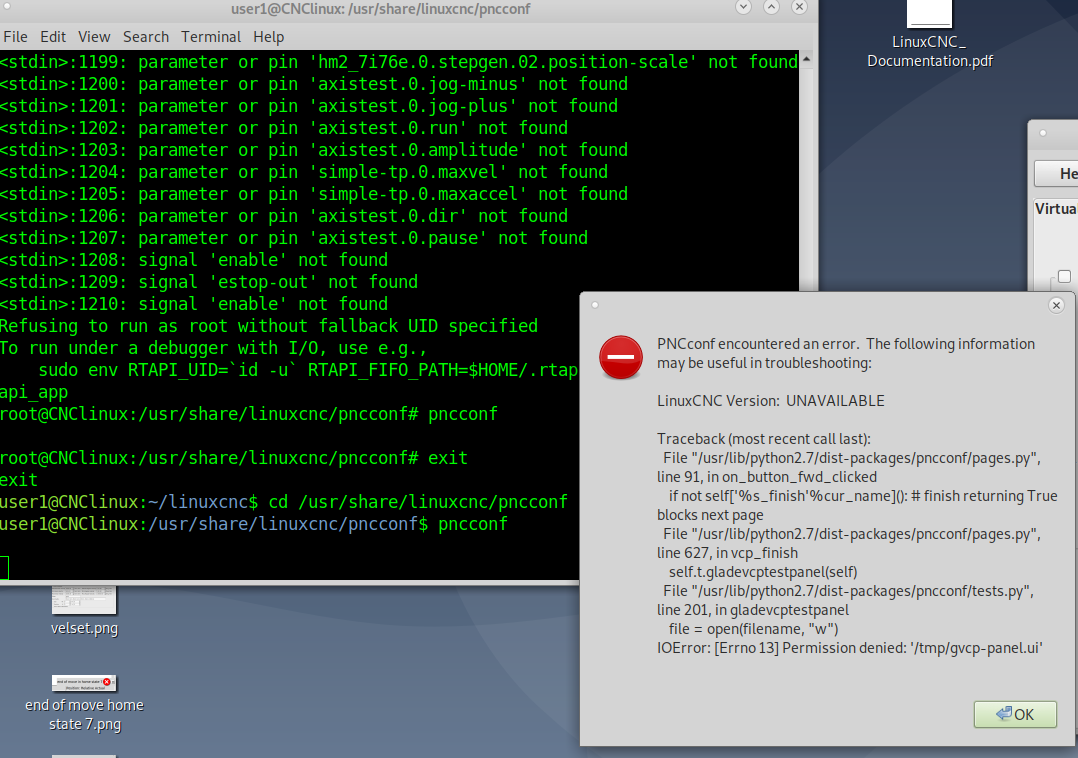Click 'line 91, in on_button_fwd_clicked' text
This screenshot has width=1078, height=758.
click(x=767, y=477)
